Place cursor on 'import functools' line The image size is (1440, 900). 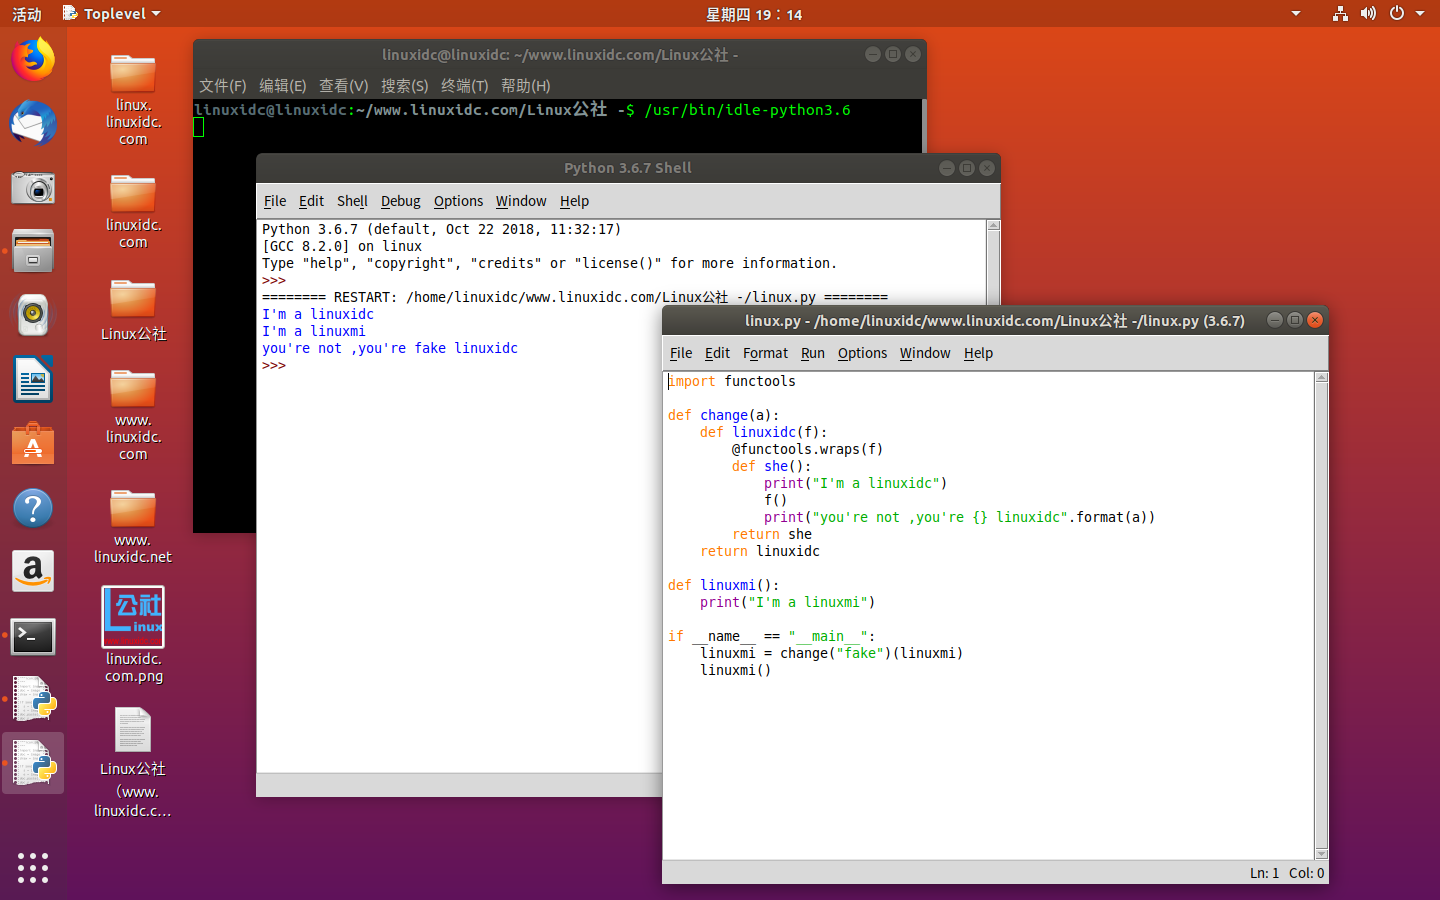[732, 381]
